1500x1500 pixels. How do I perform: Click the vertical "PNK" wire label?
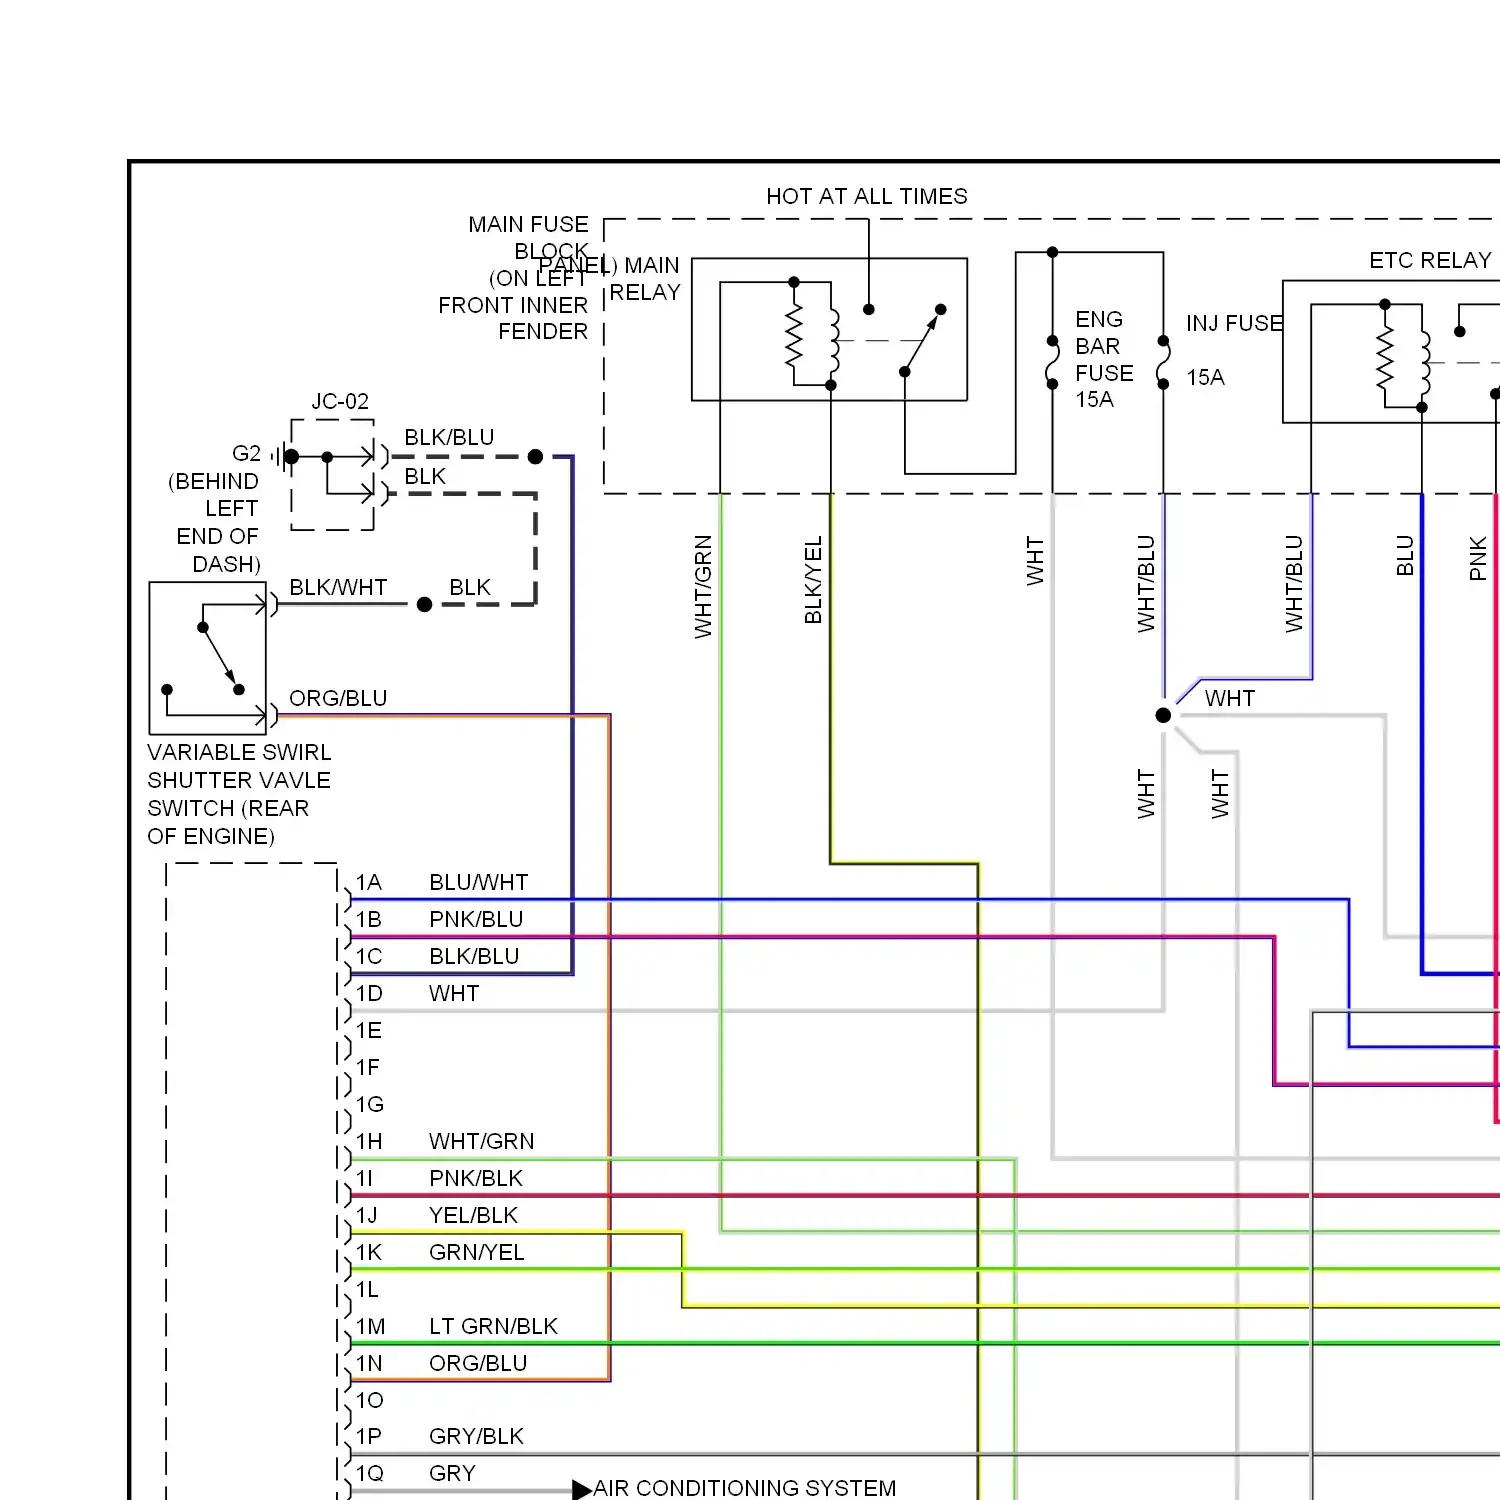(1478, 558)
